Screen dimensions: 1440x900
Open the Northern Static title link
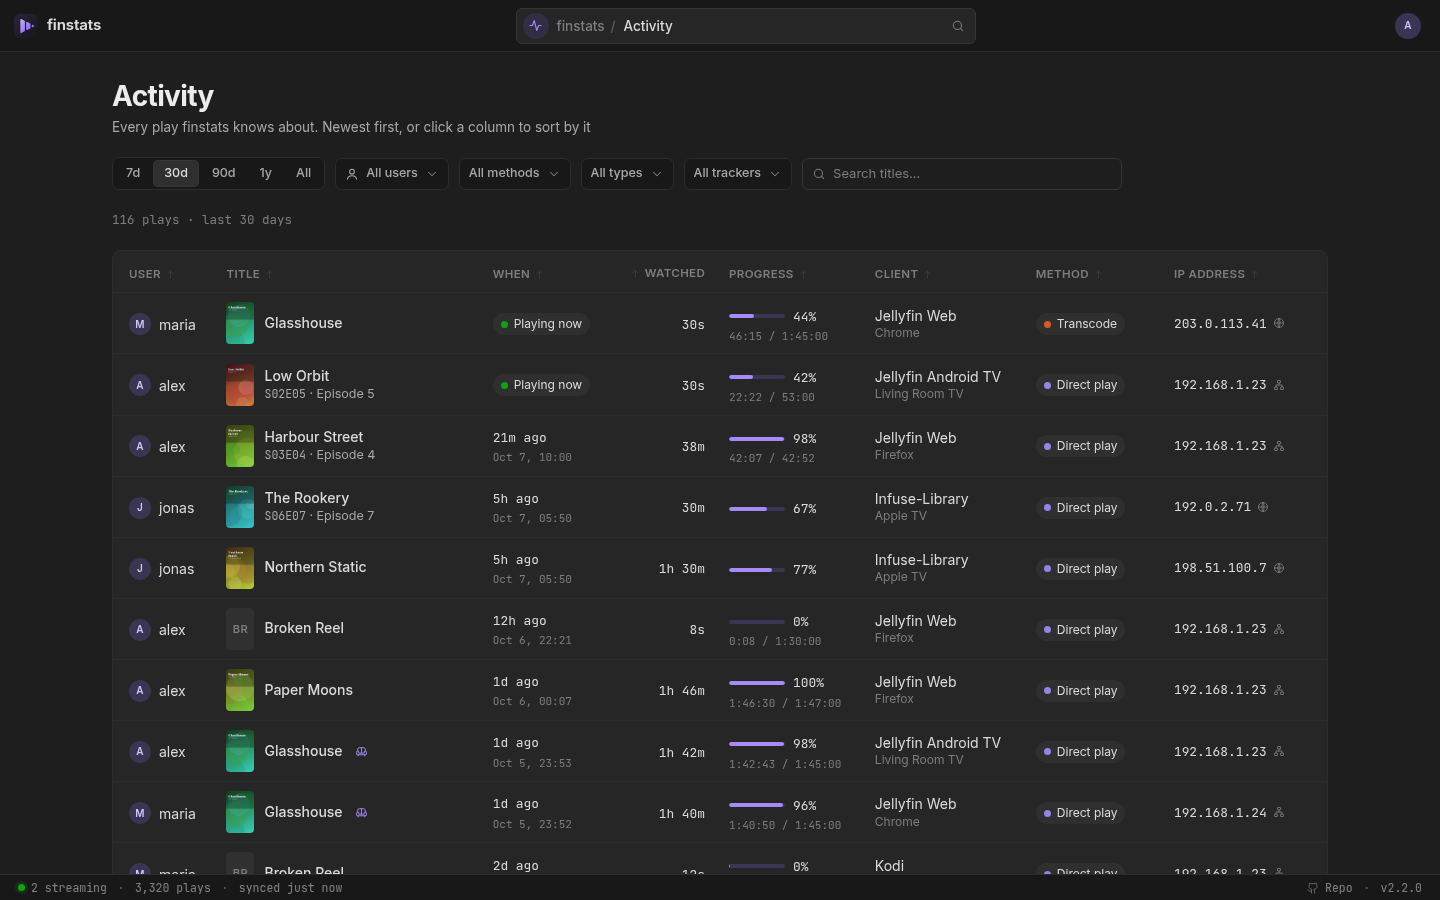coord(315,567)
